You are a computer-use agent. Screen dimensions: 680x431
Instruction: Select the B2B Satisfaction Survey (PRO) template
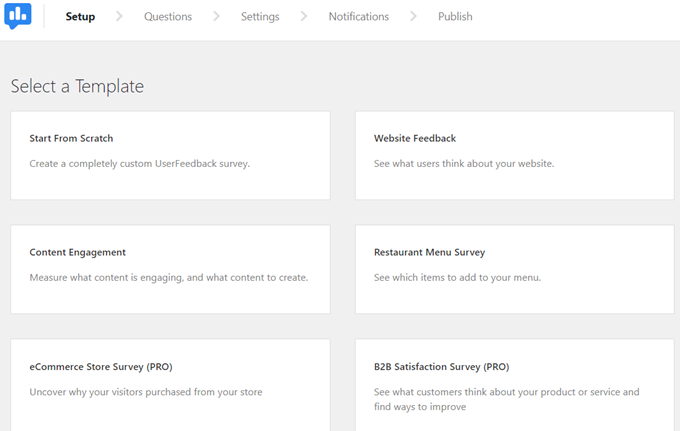click(x=514, y=384)
